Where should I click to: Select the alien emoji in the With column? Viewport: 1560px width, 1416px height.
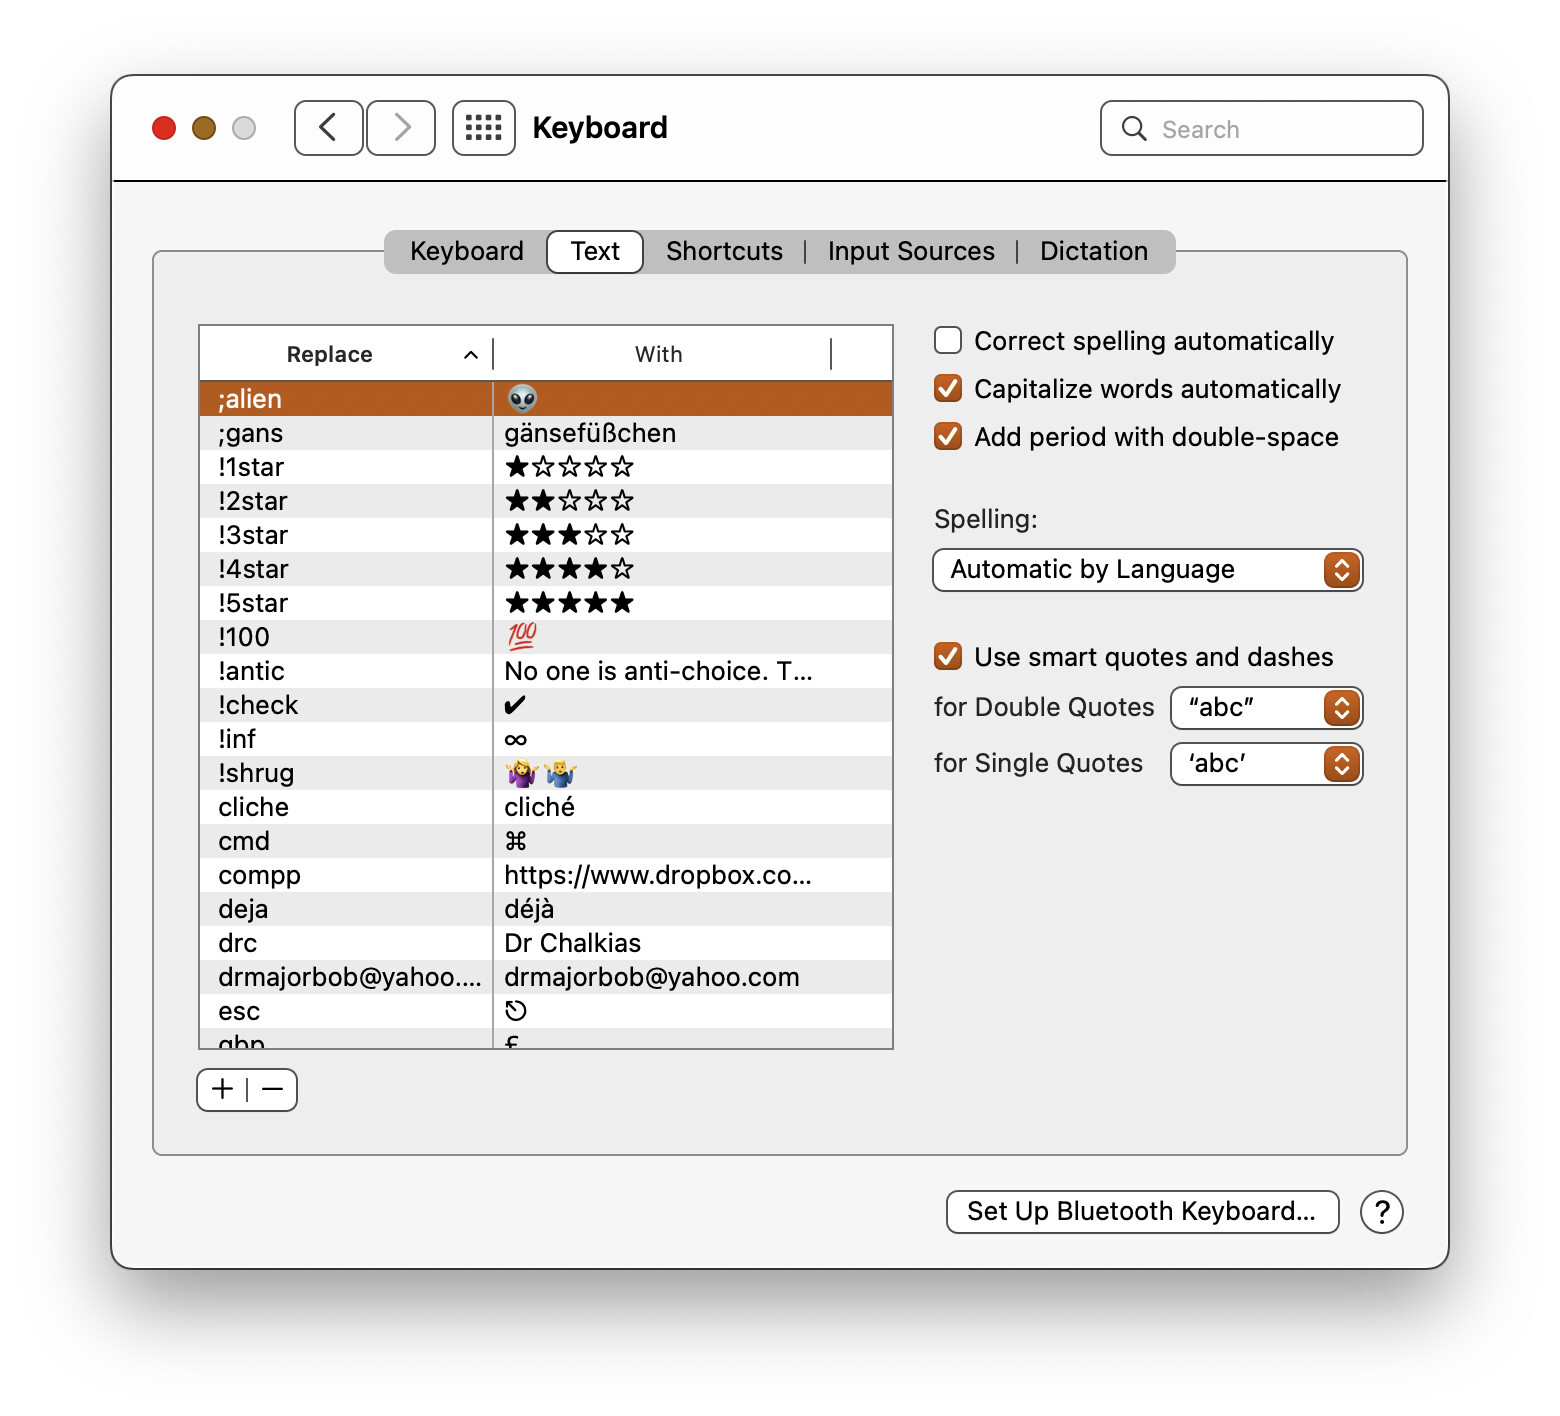pyautogui.click(x=522, y=399)
